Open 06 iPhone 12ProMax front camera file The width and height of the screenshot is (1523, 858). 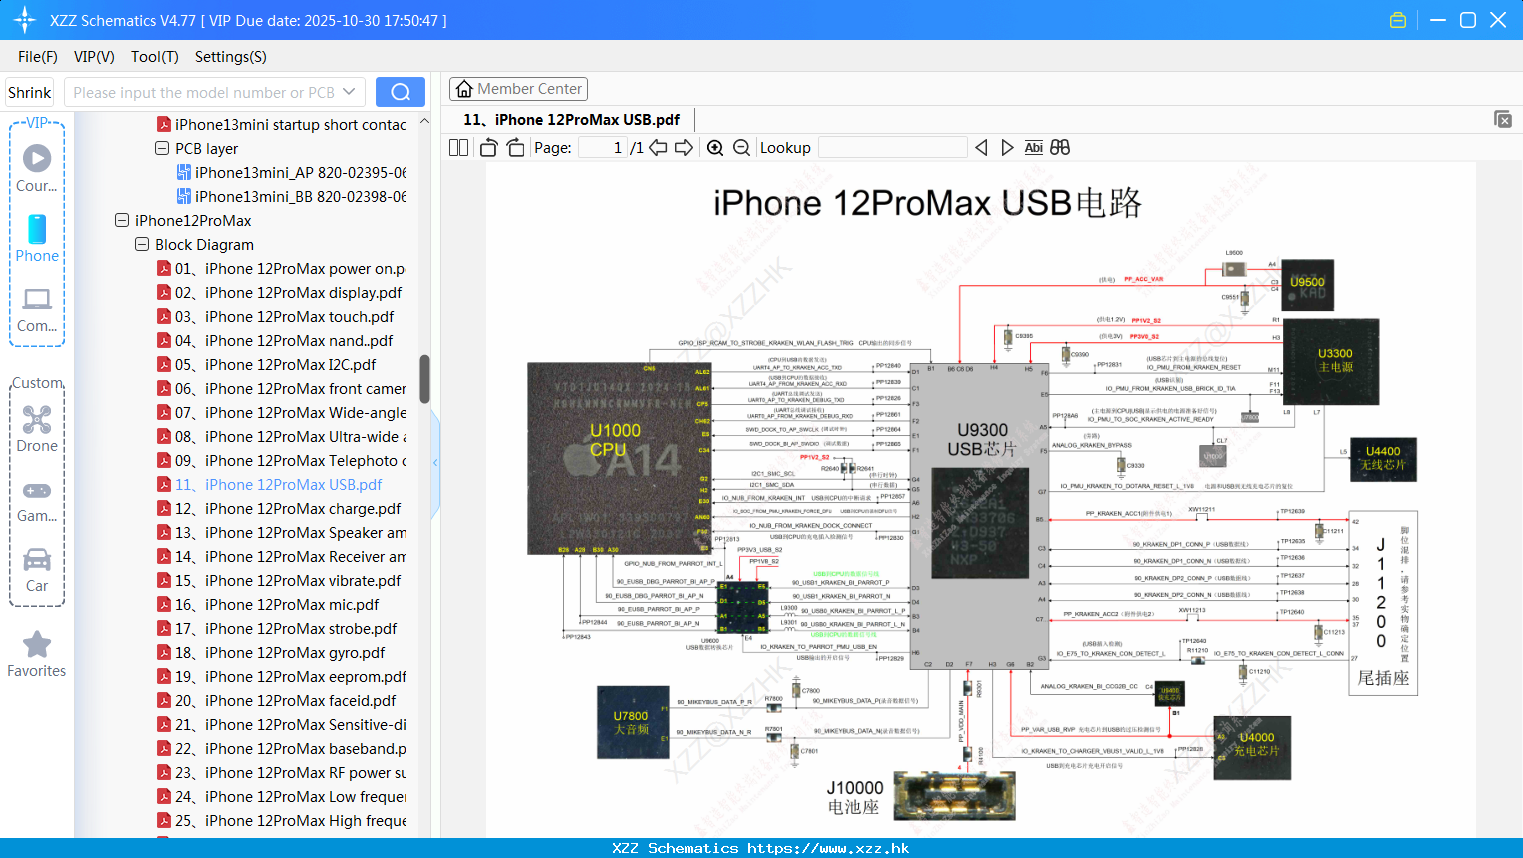(x=281, y=388)
